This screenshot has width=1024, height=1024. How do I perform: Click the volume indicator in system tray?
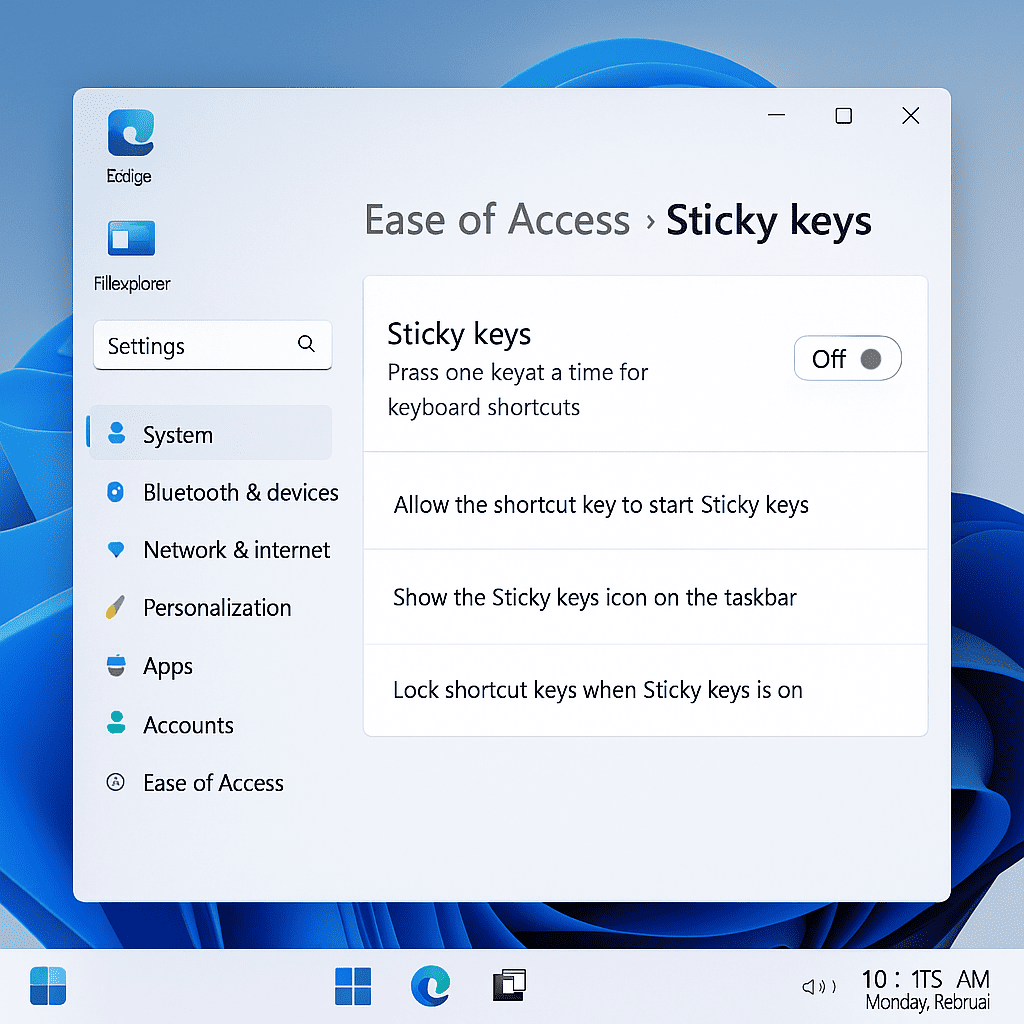818,986
